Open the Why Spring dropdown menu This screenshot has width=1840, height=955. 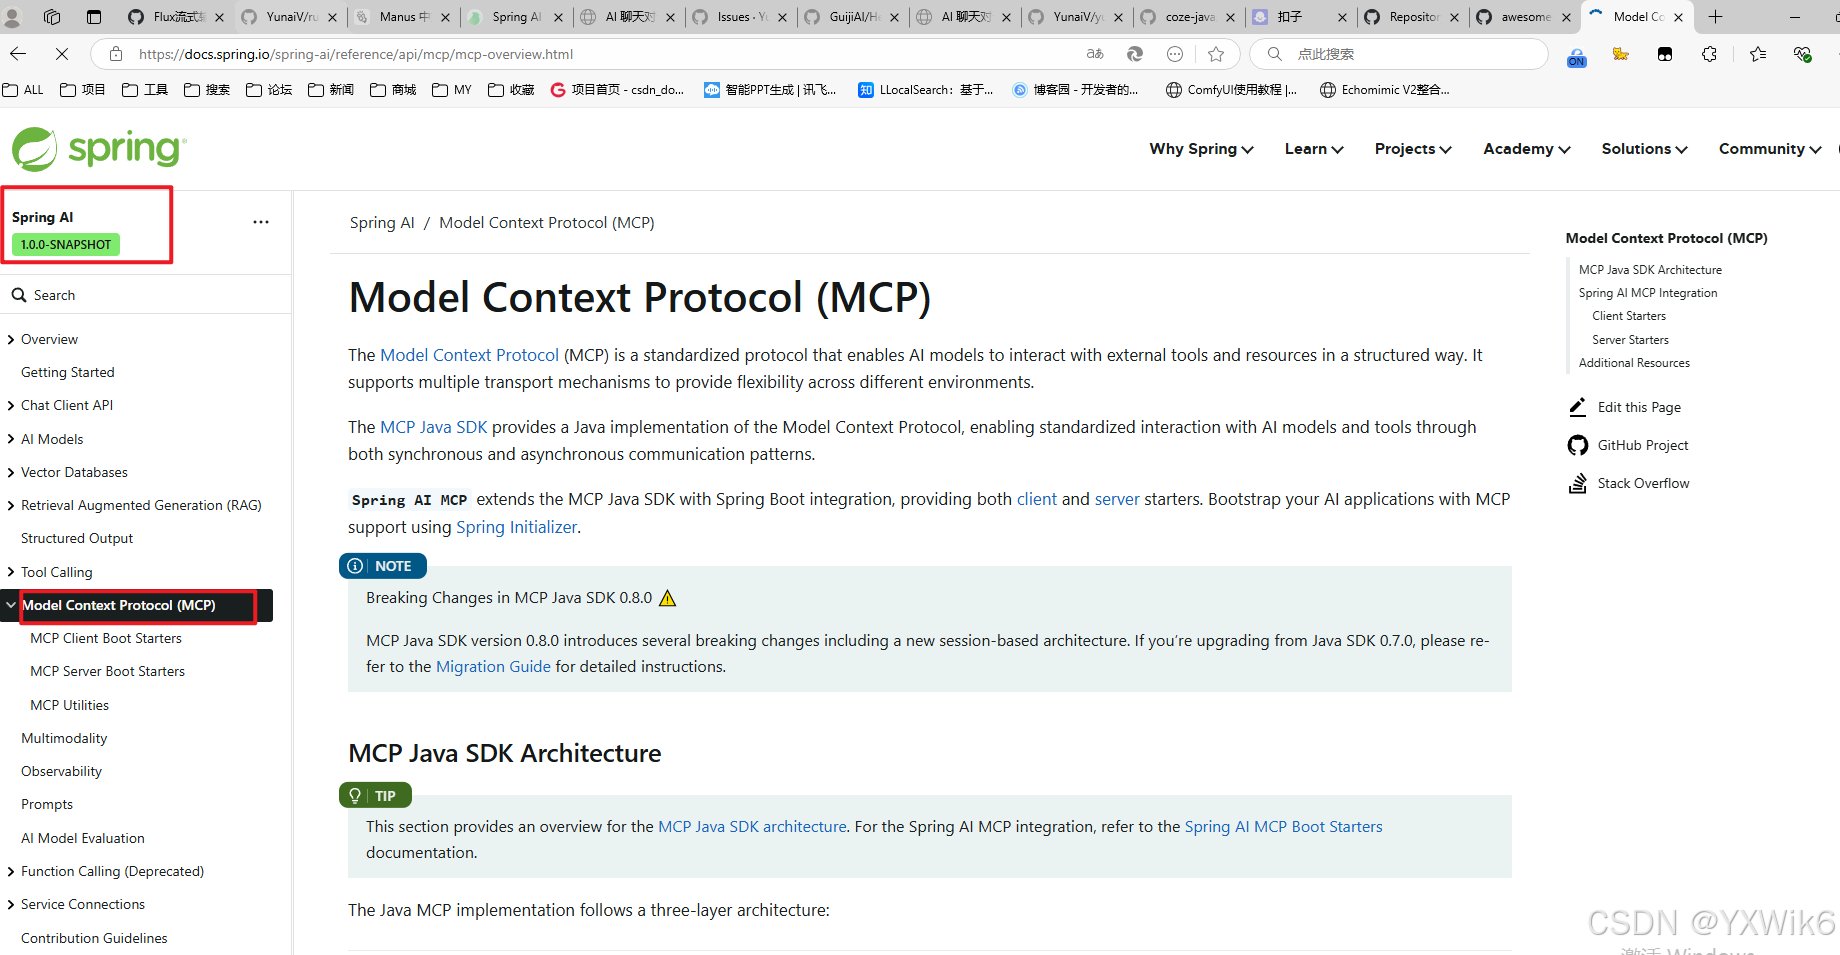tap(1201, 149)
